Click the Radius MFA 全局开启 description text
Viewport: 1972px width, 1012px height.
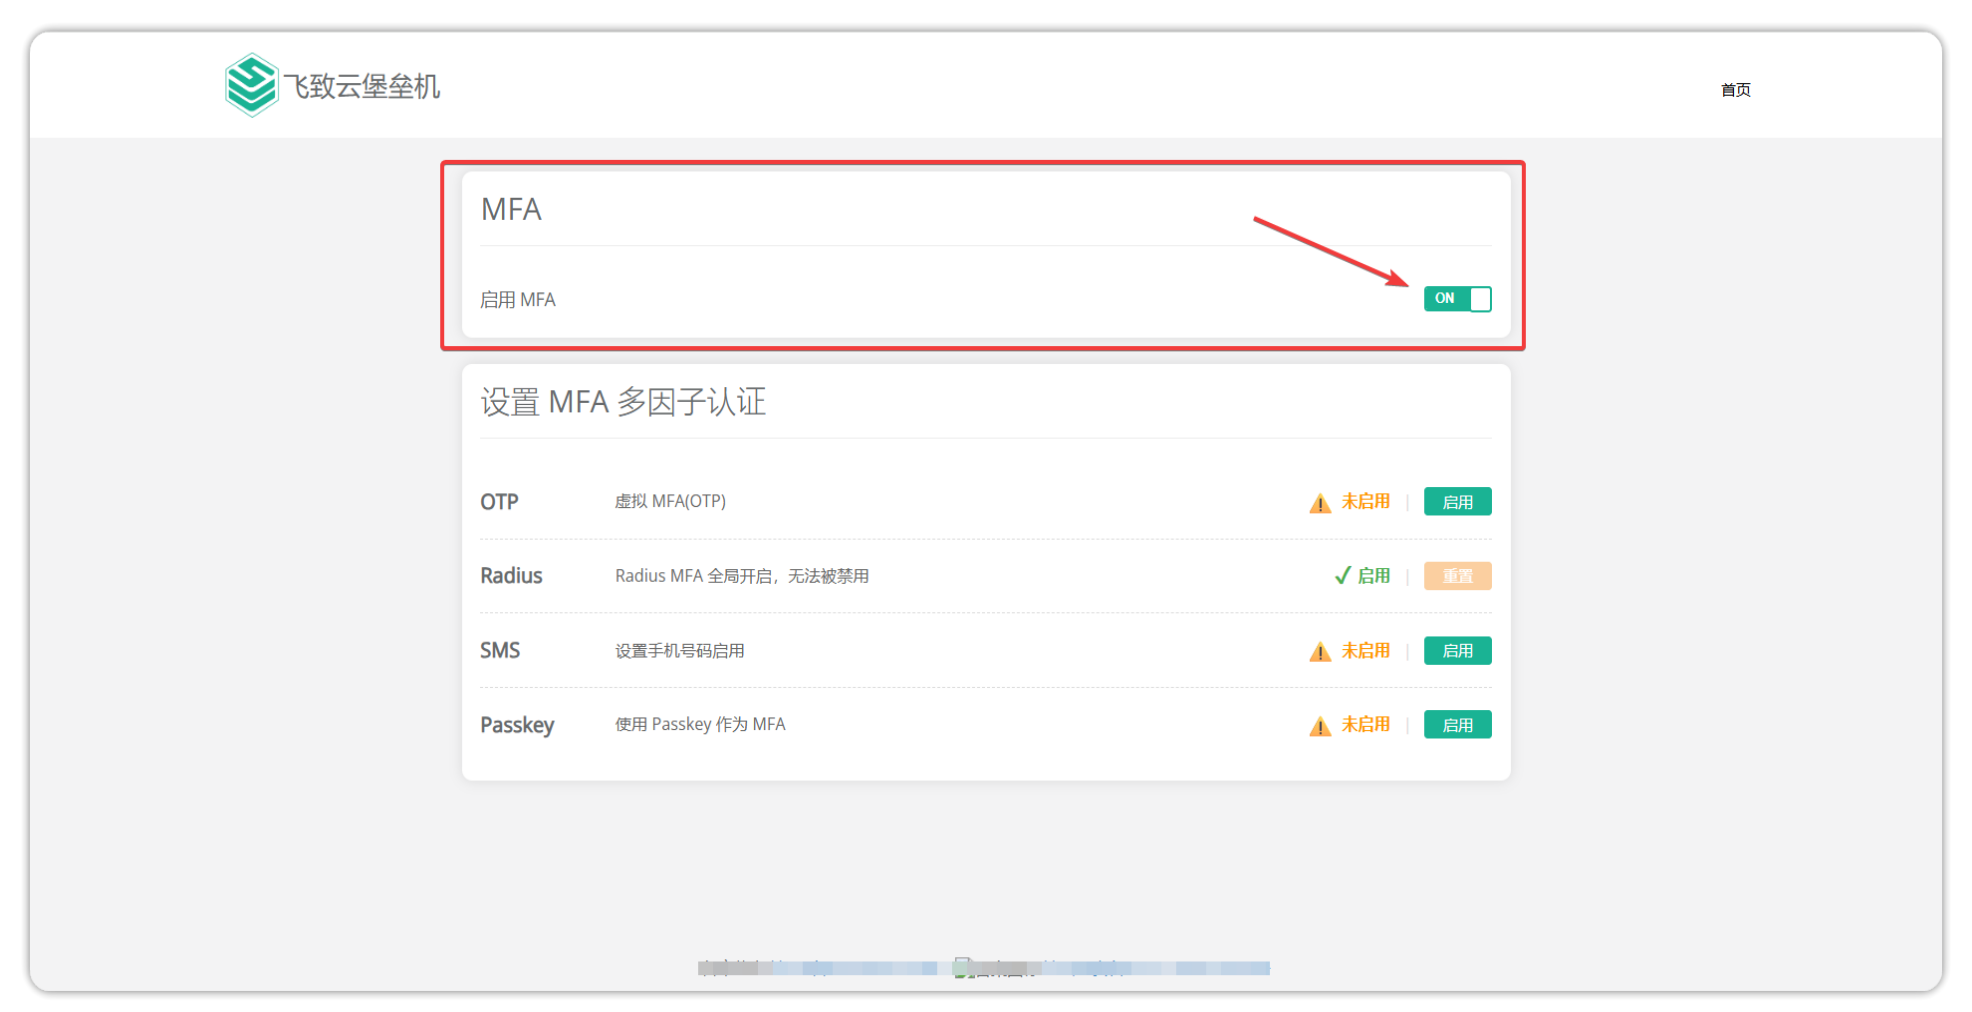click(x=741, y=576)
